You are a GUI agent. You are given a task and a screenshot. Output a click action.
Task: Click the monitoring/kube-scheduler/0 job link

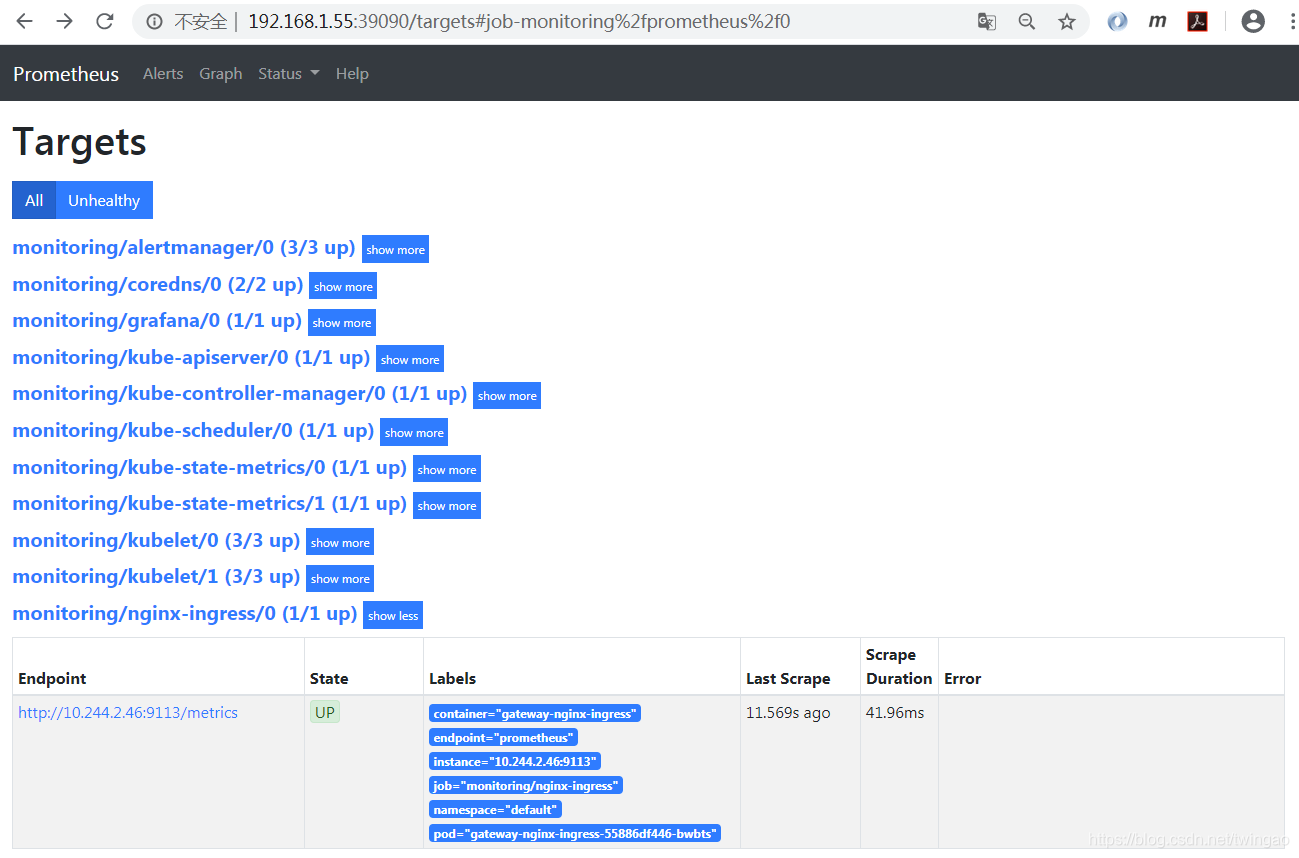193,431
